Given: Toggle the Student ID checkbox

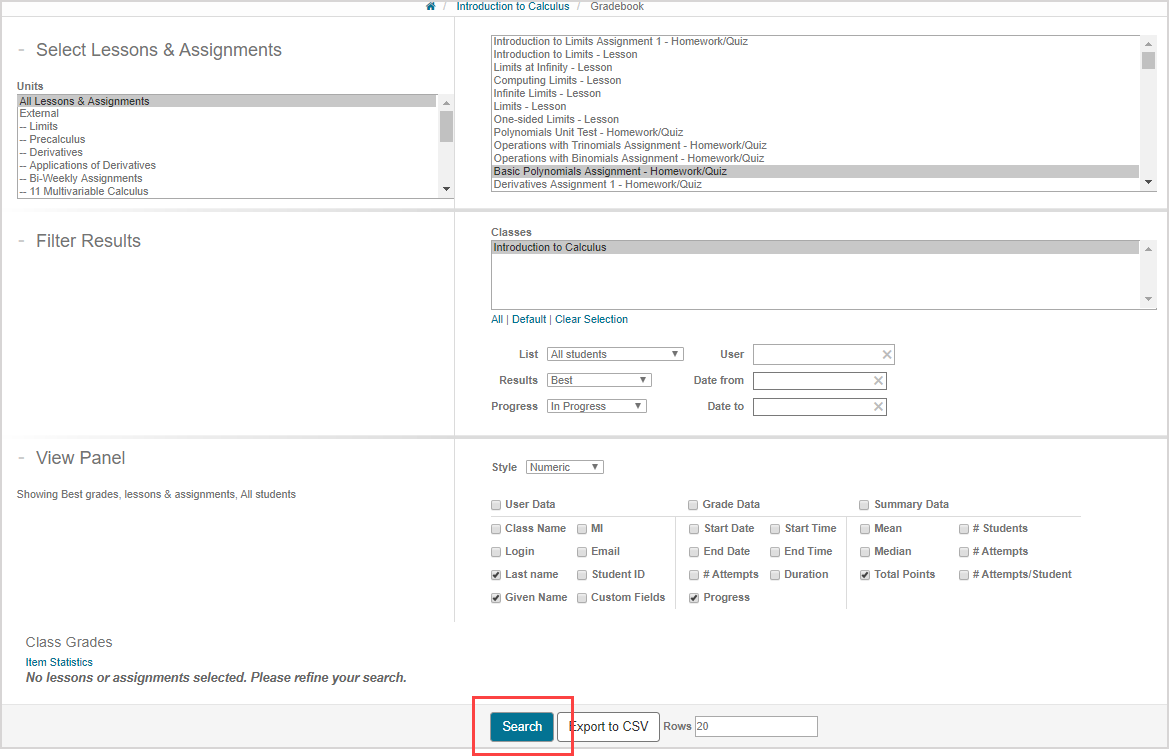Looking at the screenshot, I should (582, 575).
